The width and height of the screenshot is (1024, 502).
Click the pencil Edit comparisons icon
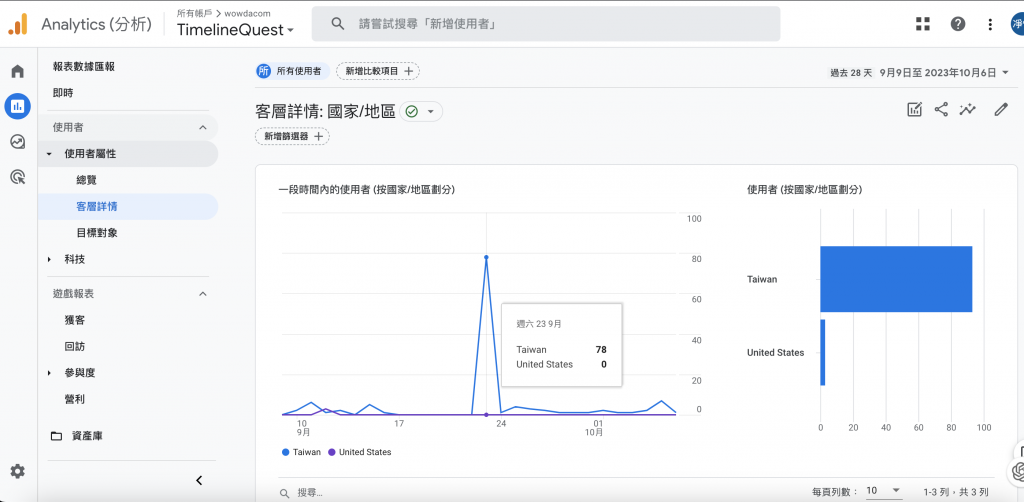1001,110
